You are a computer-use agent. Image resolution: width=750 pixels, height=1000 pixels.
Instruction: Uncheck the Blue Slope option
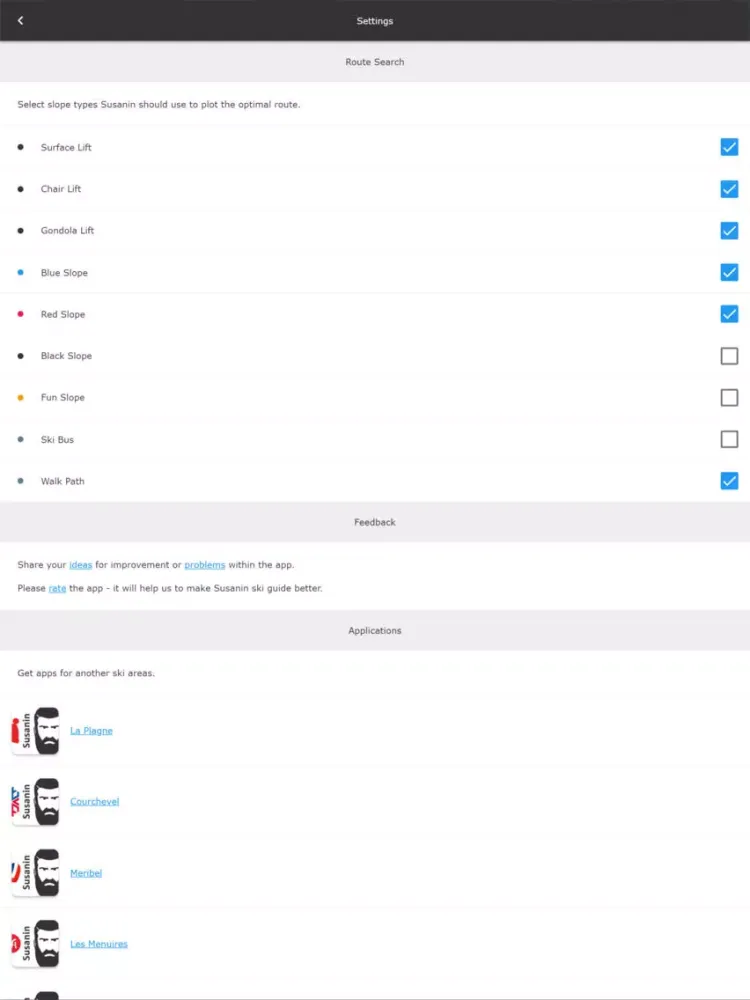click(x=729, y=272)
